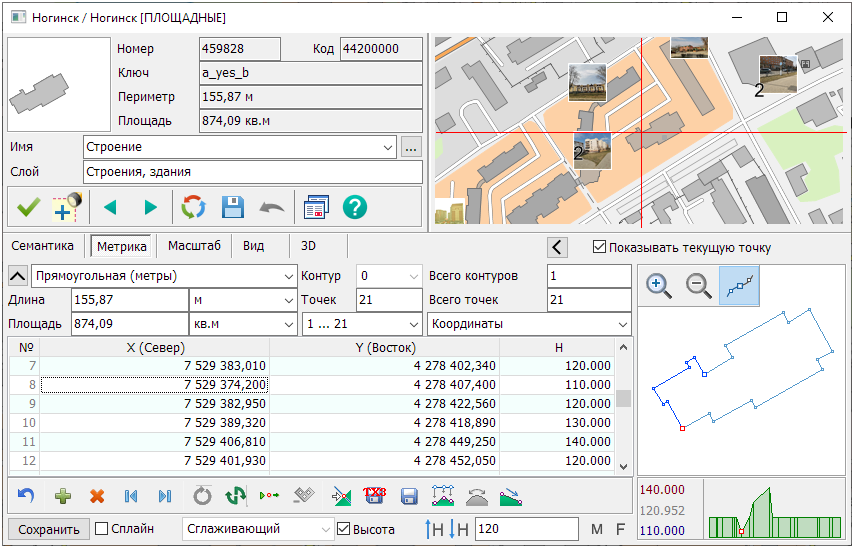
Task: Zoom in on the contour preview
Action: 659,286
